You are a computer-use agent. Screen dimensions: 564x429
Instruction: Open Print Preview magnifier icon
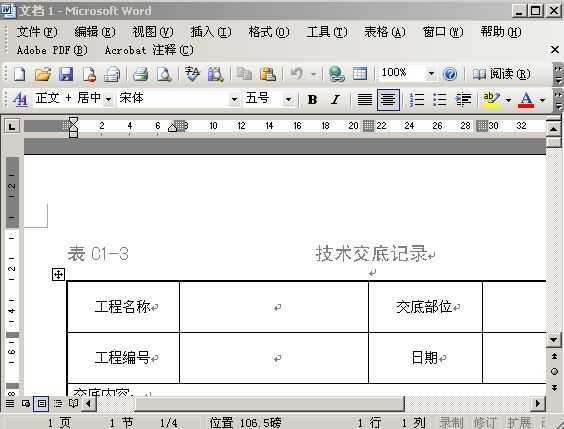(x=164, y=74)
